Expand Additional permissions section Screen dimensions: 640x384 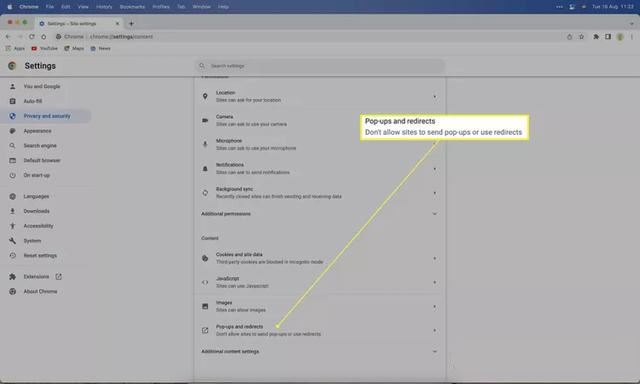click(319, 214)
